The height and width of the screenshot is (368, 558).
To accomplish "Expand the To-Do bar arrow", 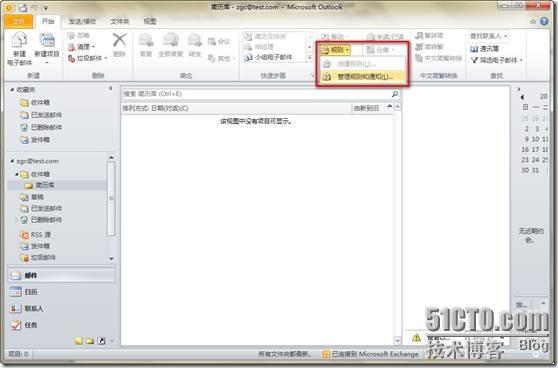I will (518, 89).
